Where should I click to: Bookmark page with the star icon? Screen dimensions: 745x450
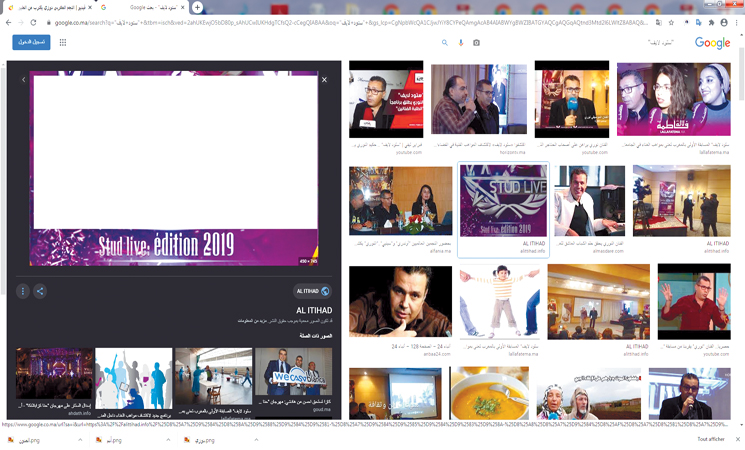point(671,22)
